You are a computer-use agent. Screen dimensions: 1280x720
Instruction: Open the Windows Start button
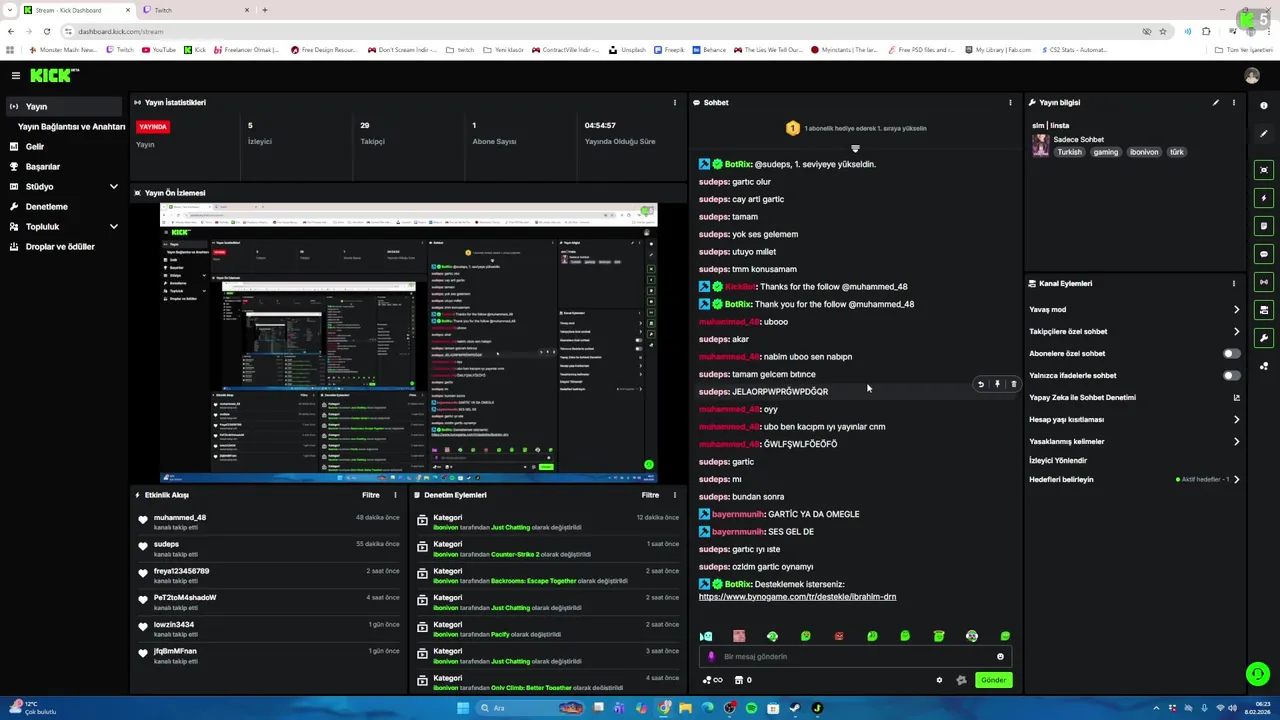click(x=462, y=708)
